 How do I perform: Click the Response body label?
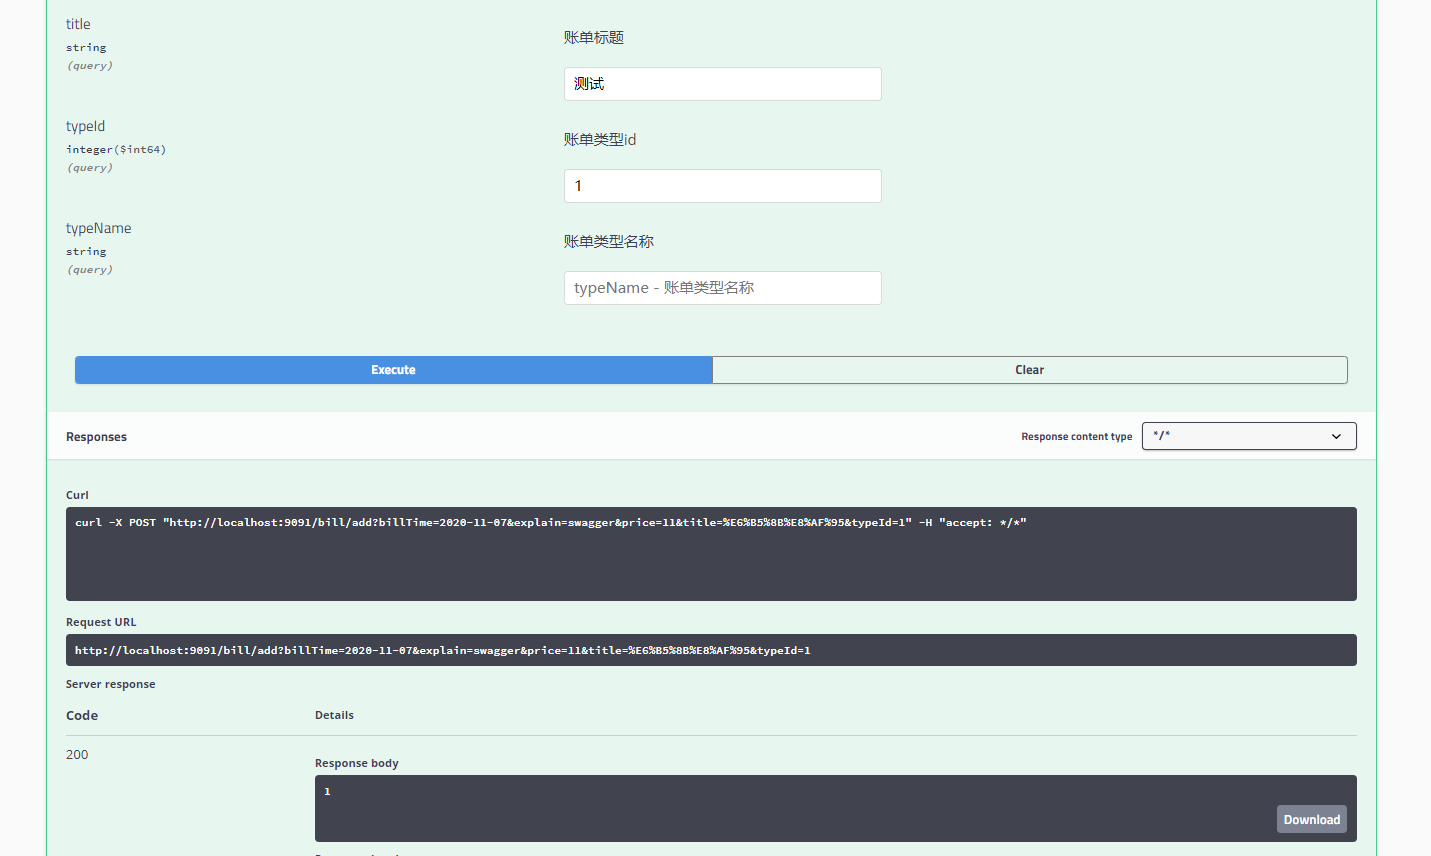[x=356, y=763]
